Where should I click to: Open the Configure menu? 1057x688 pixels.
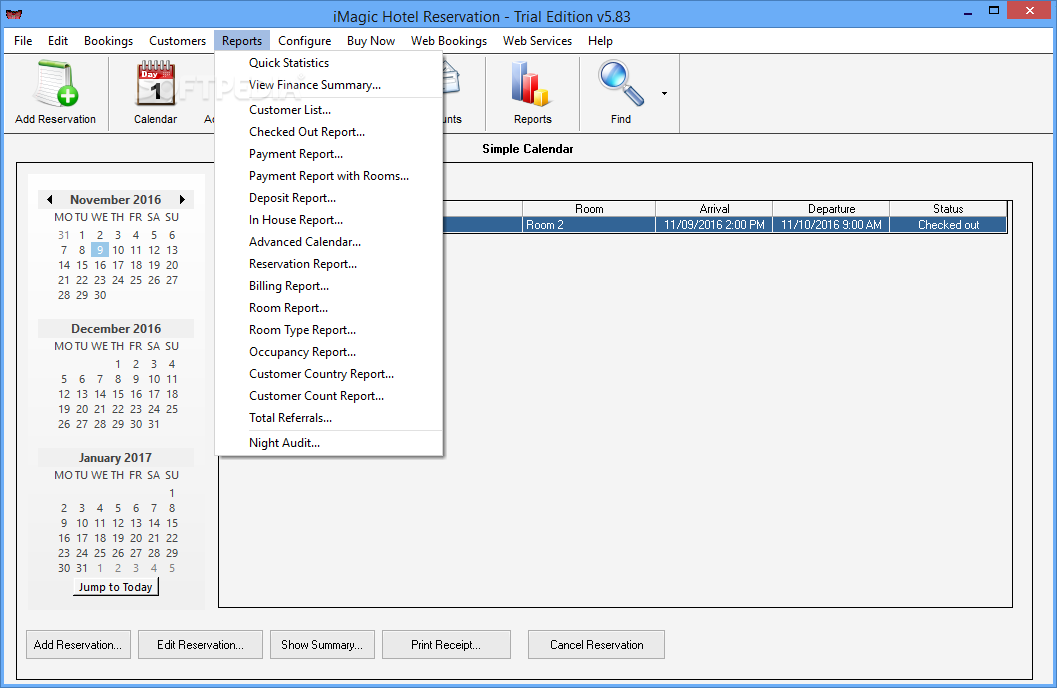click(305, 41)
